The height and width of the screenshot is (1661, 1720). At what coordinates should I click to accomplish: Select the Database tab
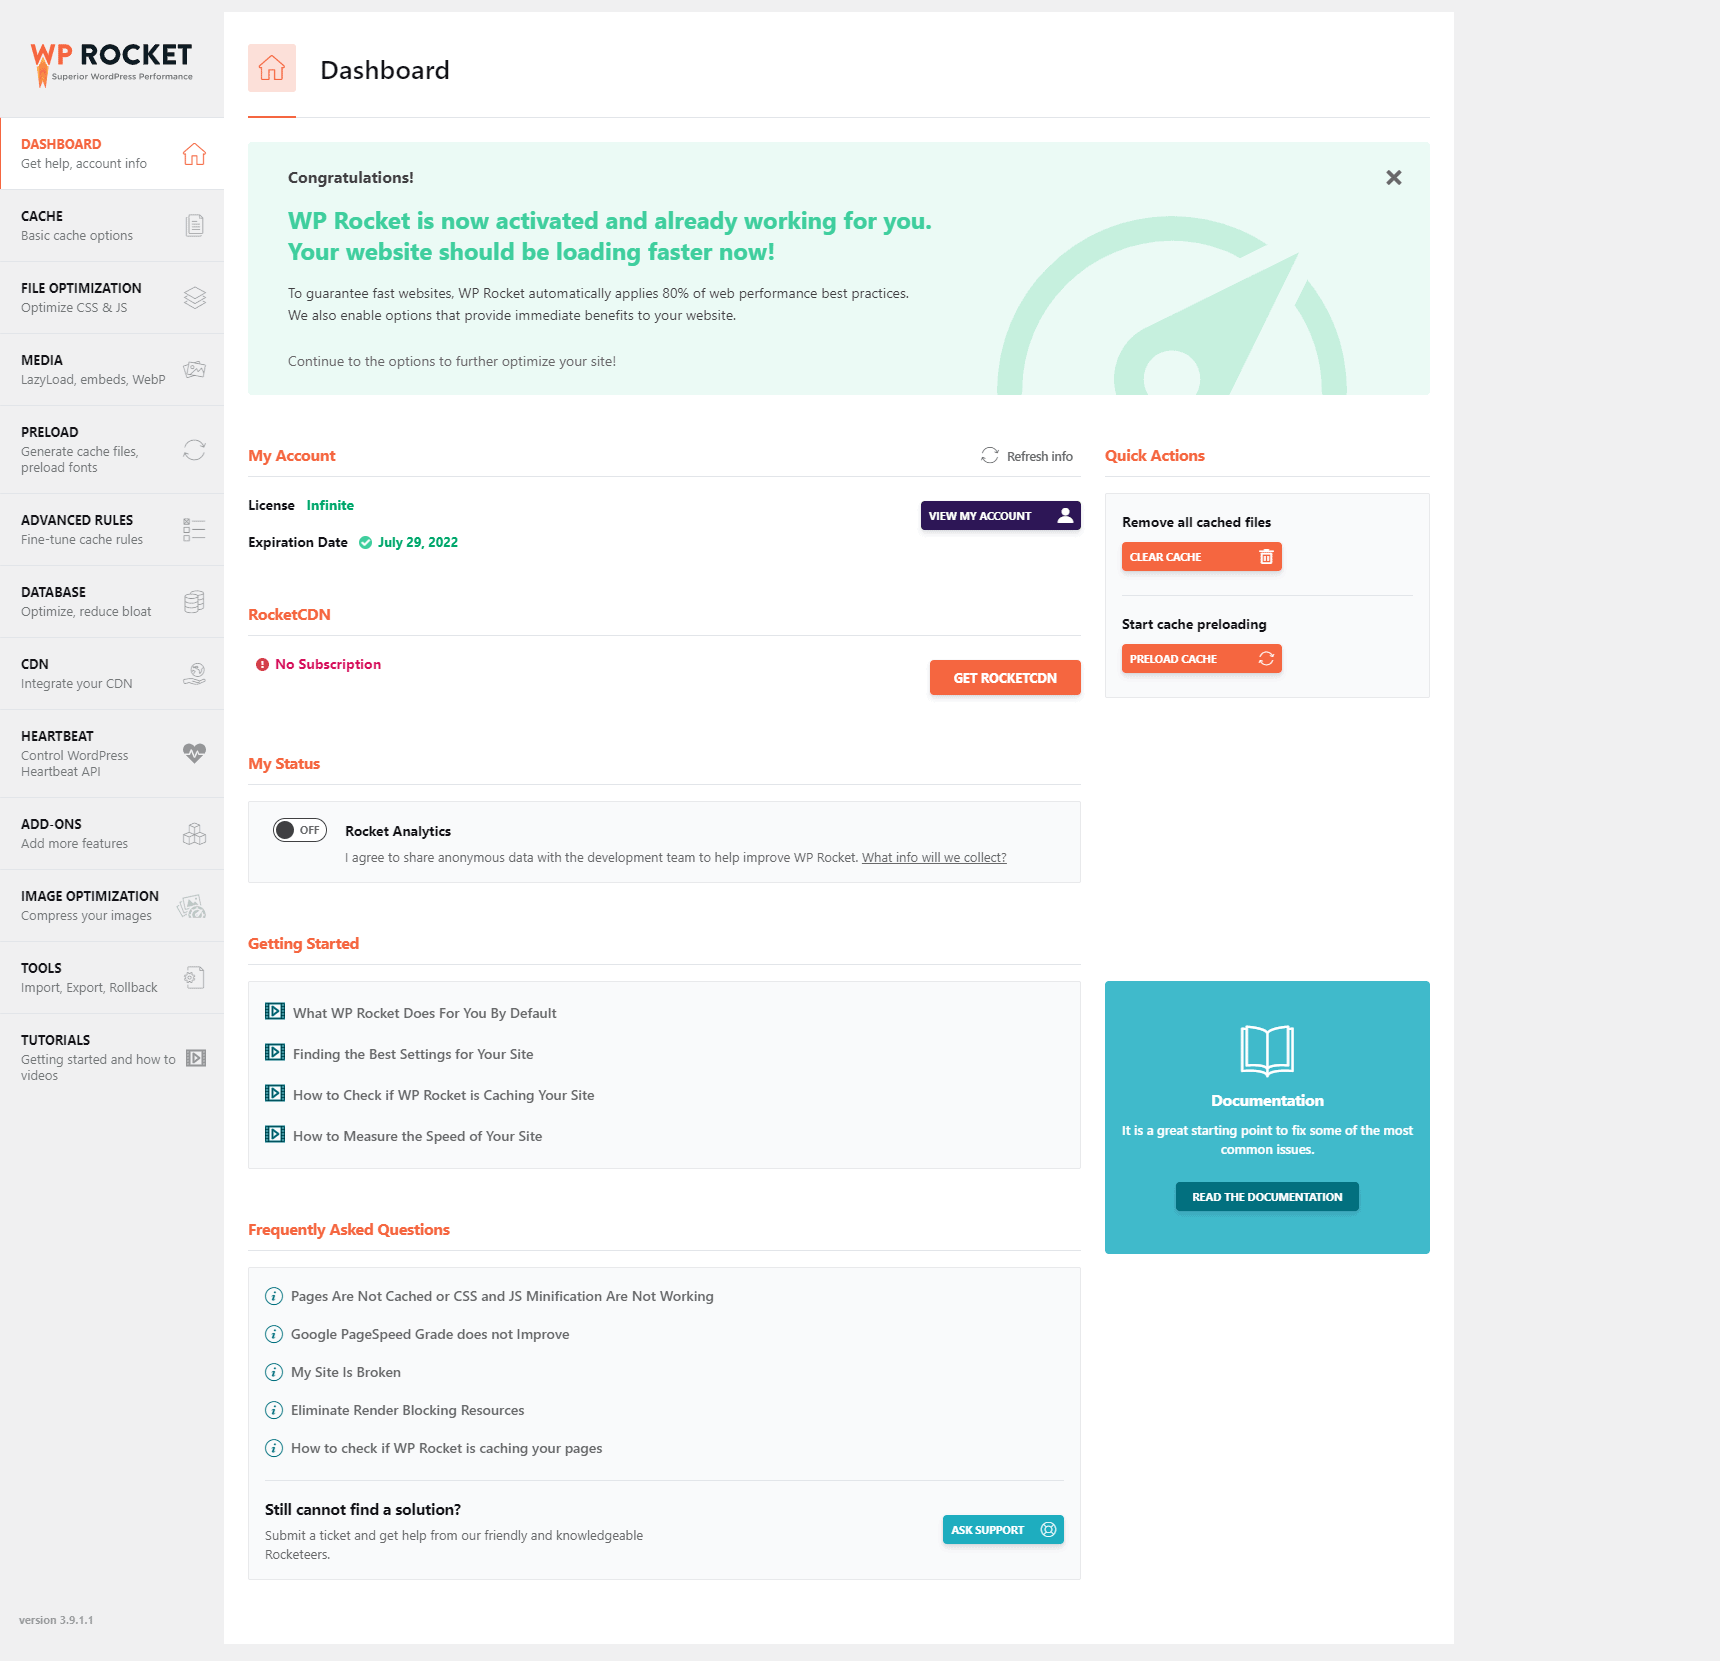pyautogui.click(x=112, y=602)
